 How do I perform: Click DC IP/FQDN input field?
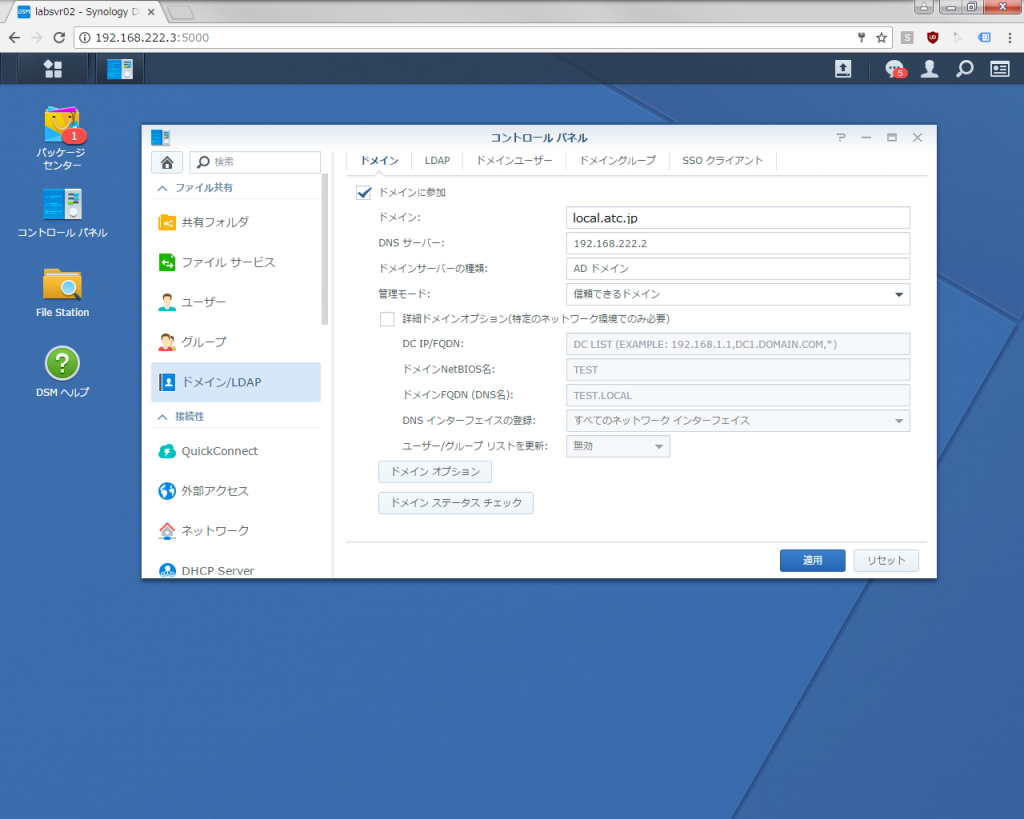[737, 344]
